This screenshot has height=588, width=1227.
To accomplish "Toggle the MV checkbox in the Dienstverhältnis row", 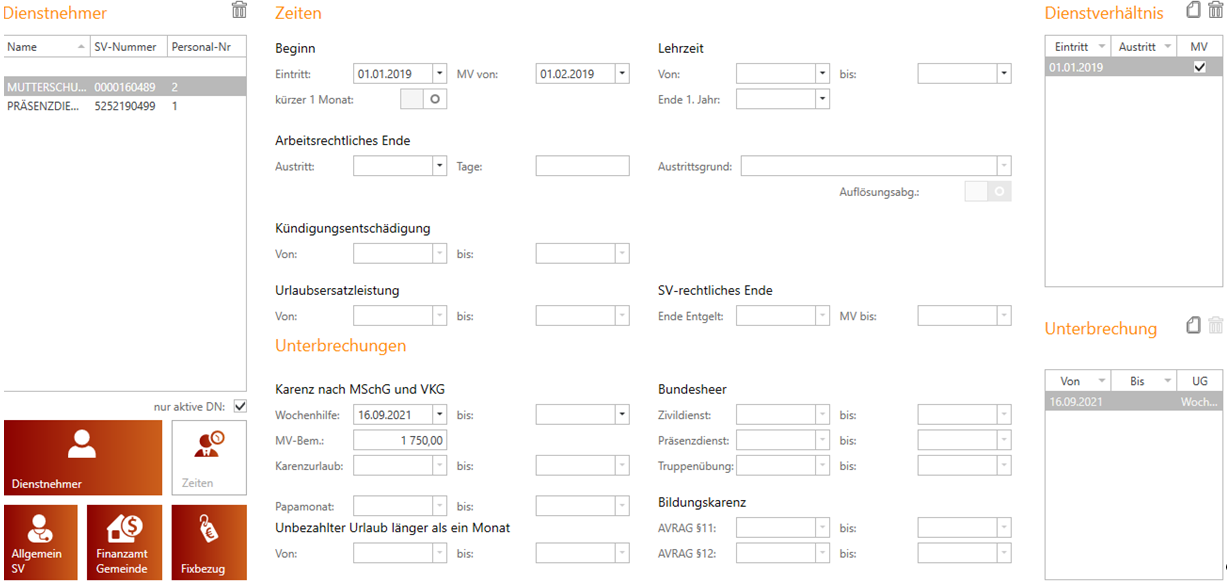I will [1200, 67].
